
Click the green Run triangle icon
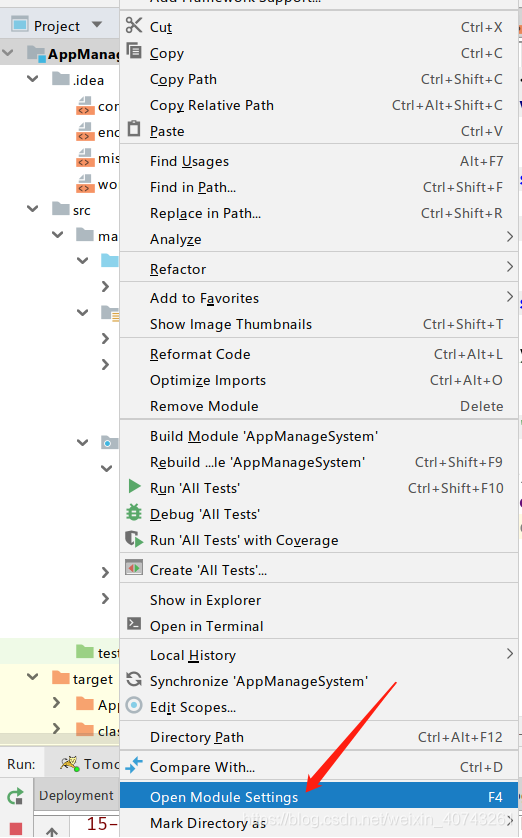(134, 486)
